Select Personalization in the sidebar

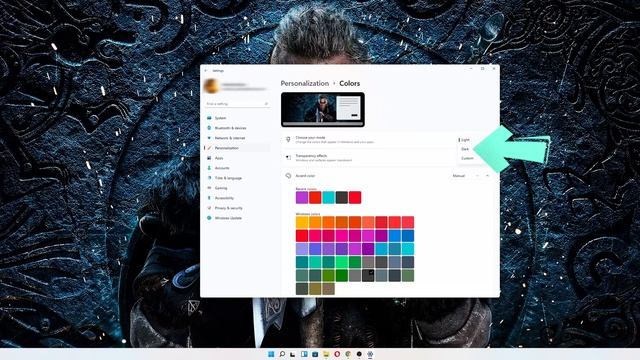point(237,148)
